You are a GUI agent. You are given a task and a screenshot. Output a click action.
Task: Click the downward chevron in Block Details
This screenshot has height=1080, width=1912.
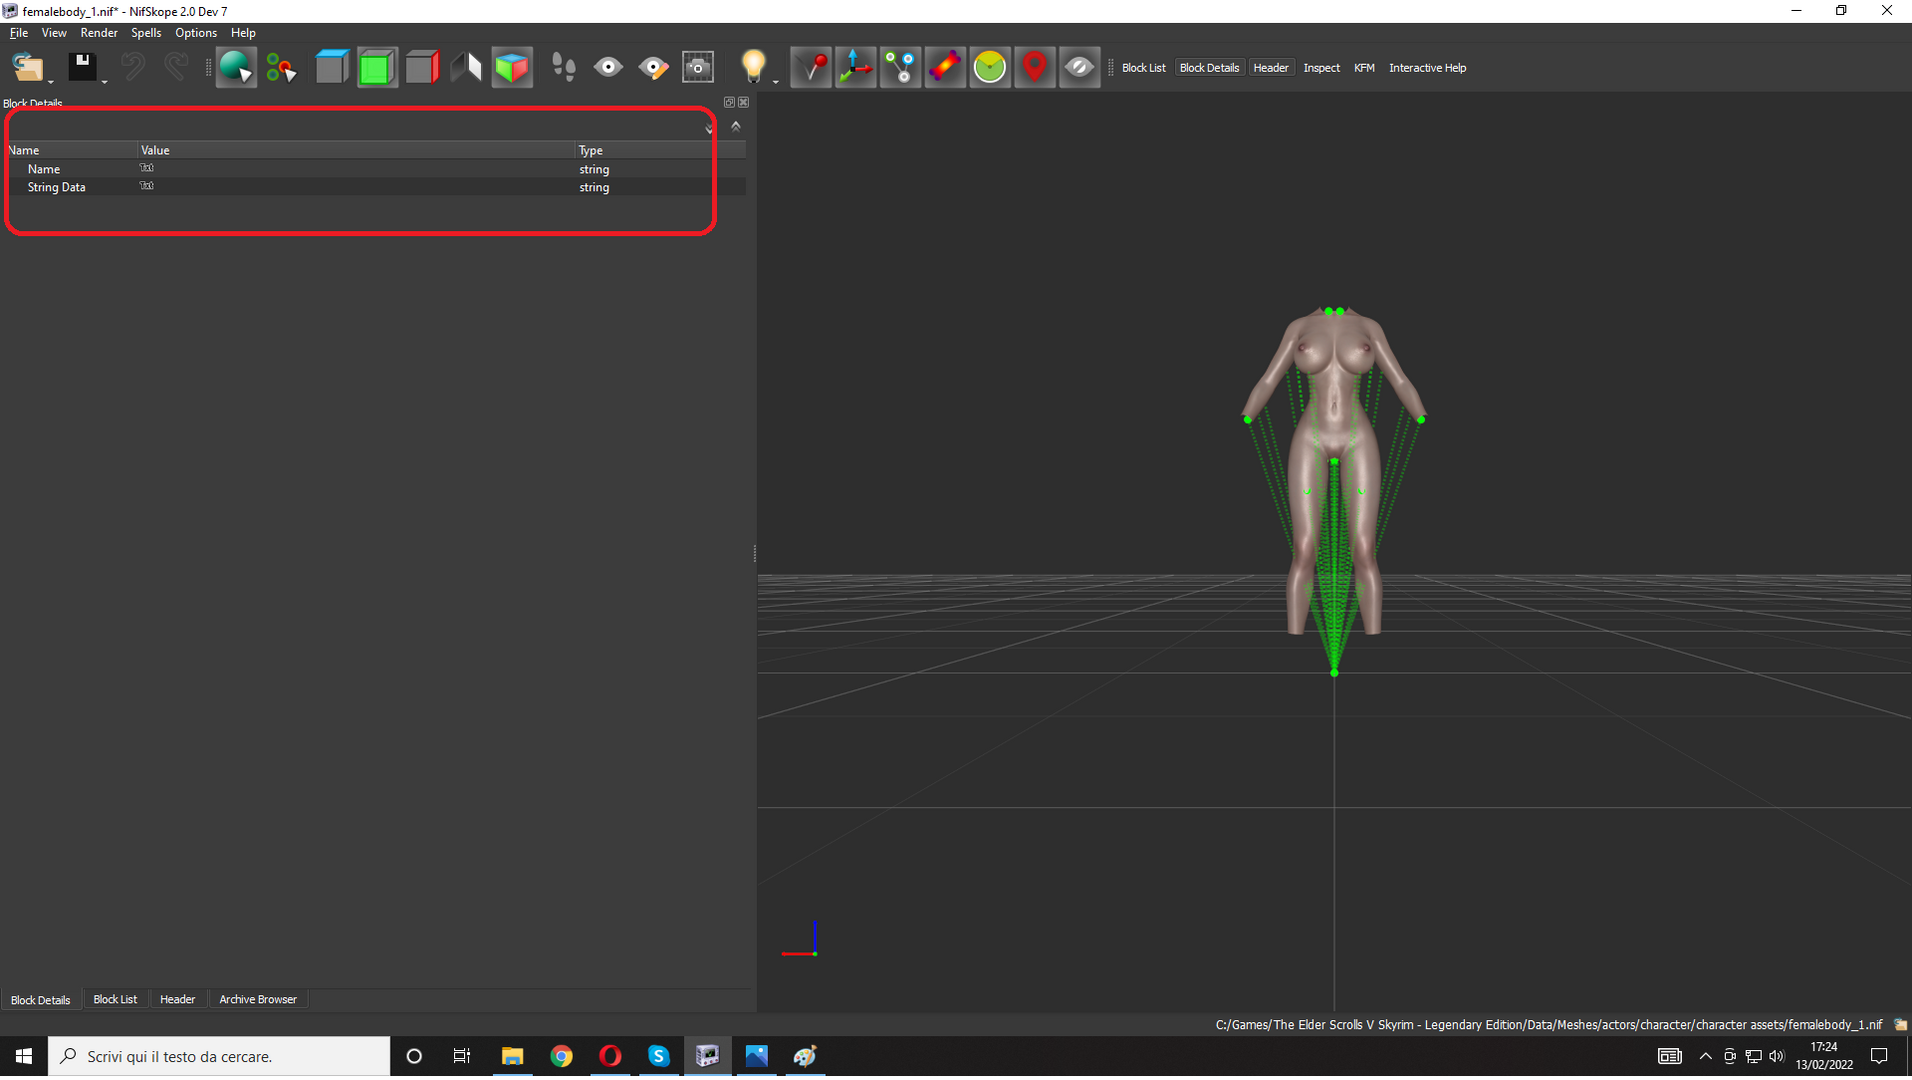coord(709,128)
